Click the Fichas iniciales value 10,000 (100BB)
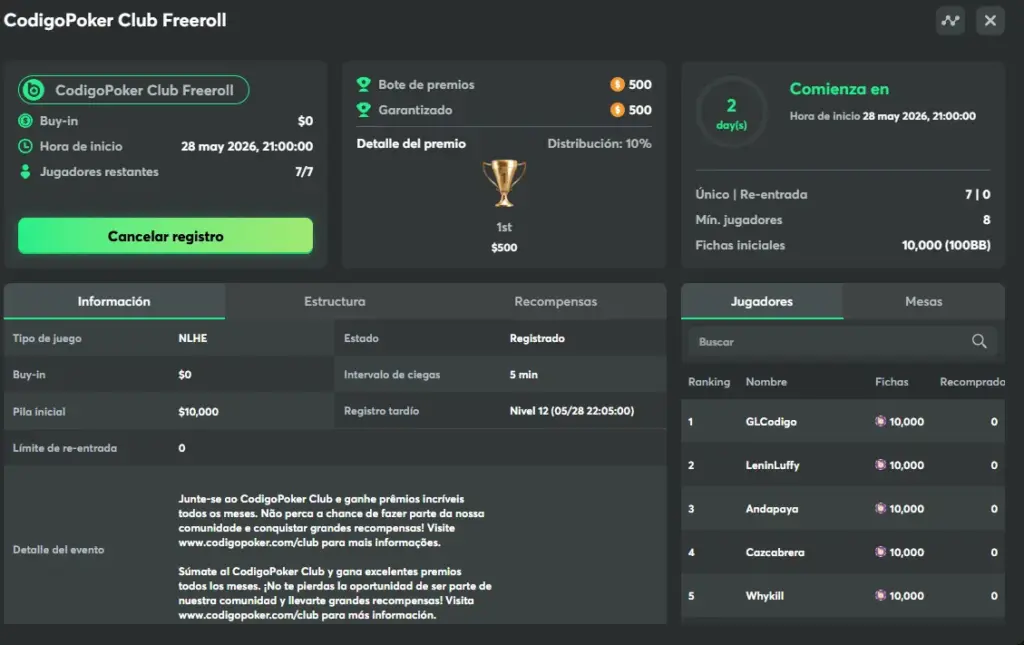This screenshot has width=1024, height=645. tap(946, 245)
